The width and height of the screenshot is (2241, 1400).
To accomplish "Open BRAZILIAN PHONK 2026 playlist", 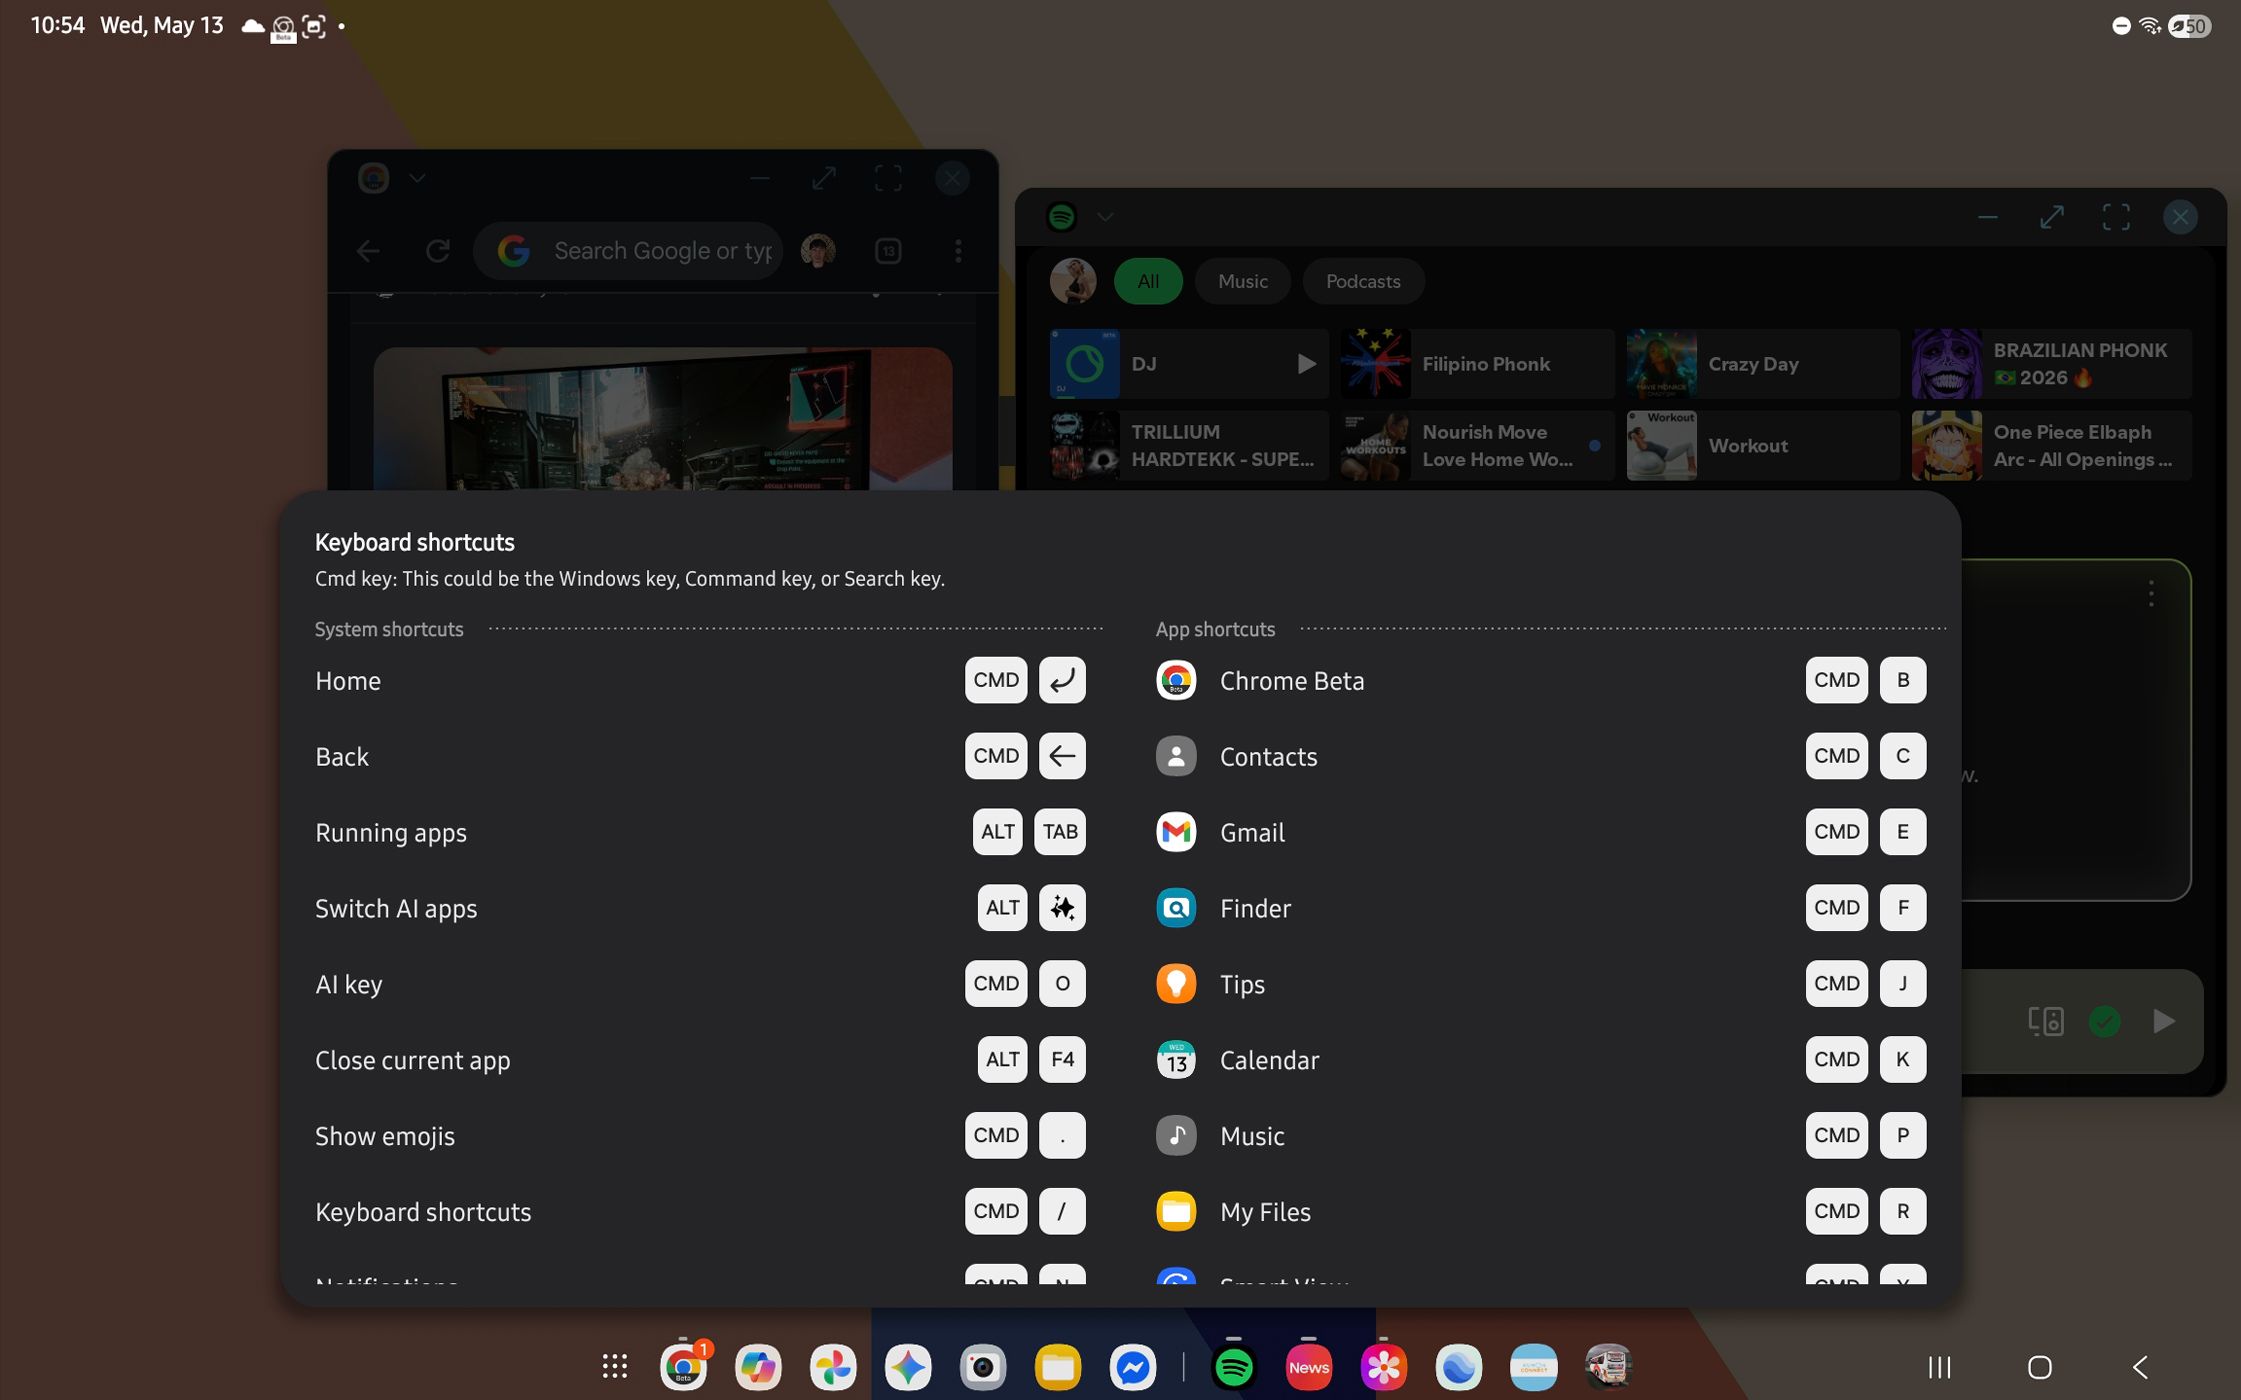I will coord(2050,364).
